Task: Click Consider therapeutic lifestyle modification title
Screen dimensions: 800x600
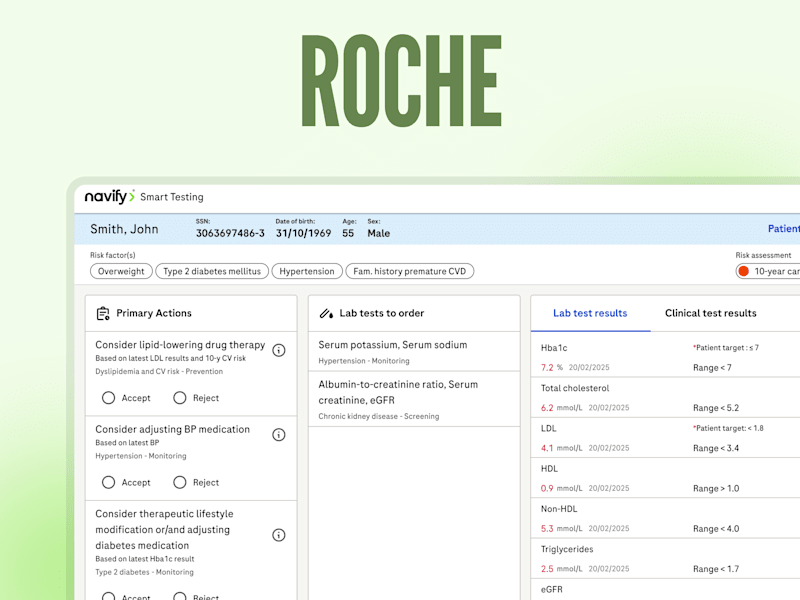Action: 164,530
